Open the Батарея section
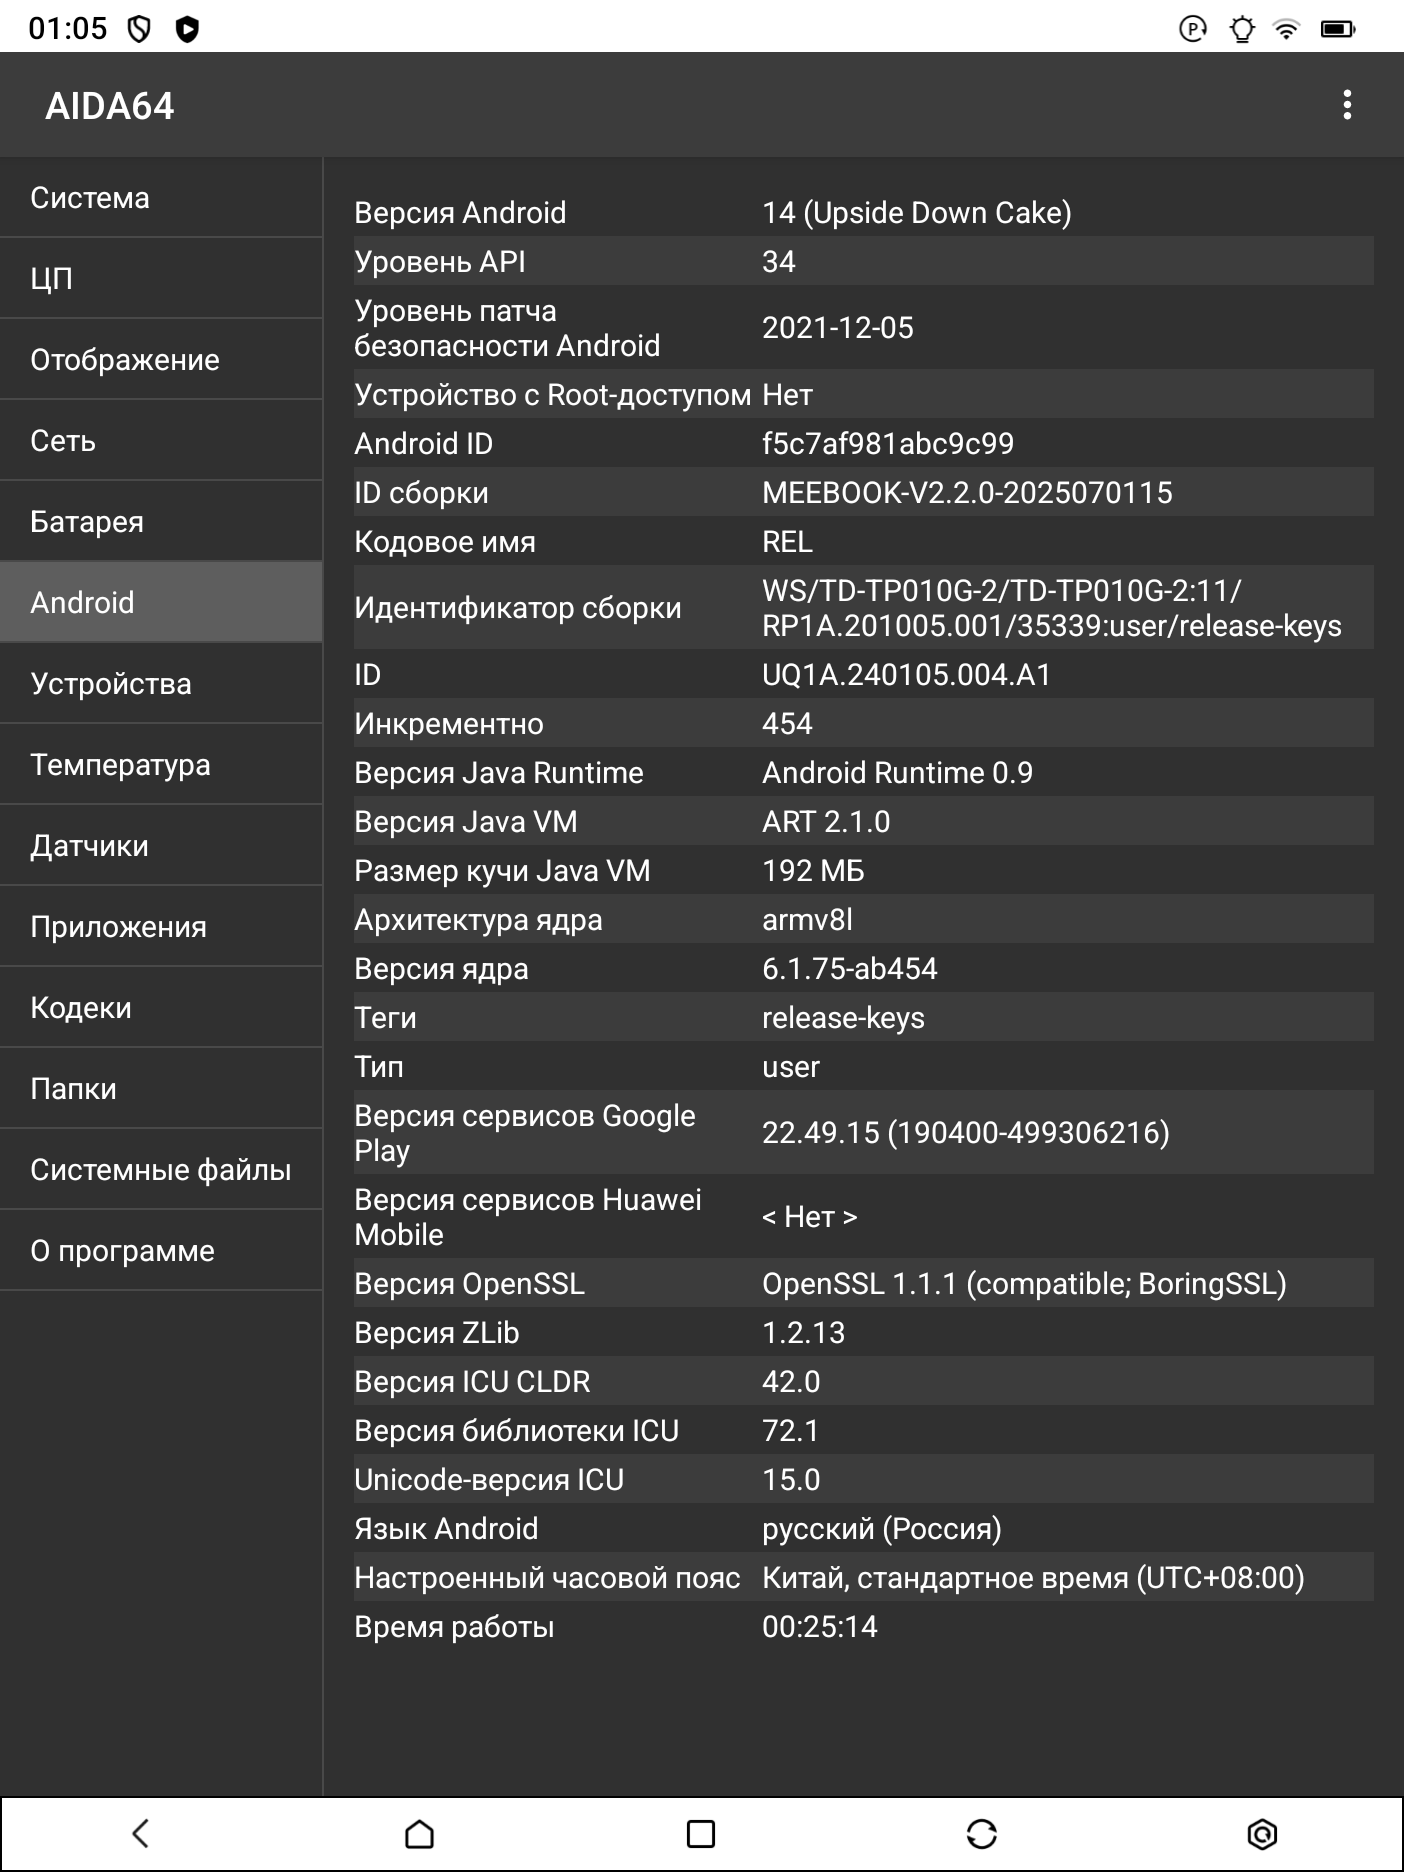Image resolution: width=1404 pixels, height=1872 pixels. [161, 522]
